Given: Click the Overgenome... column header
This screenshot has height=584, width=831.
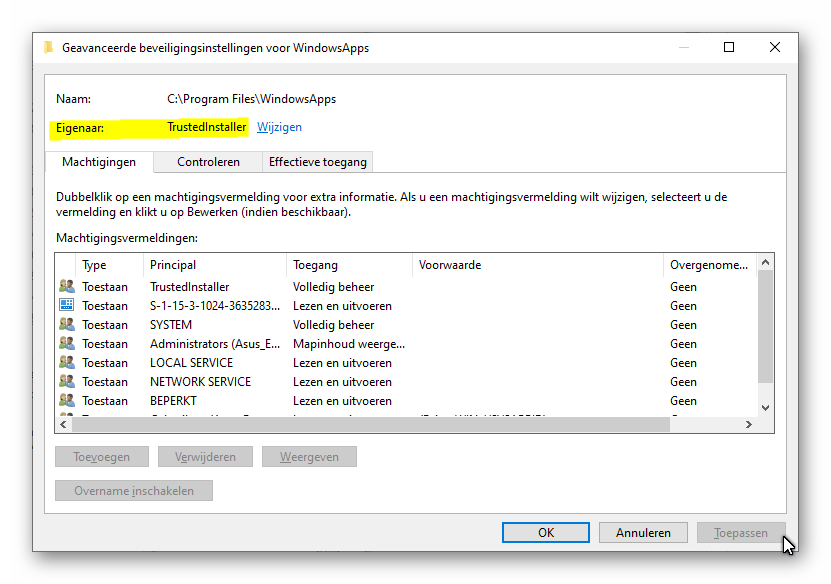Looking at the screenshot, I should 710,265.
